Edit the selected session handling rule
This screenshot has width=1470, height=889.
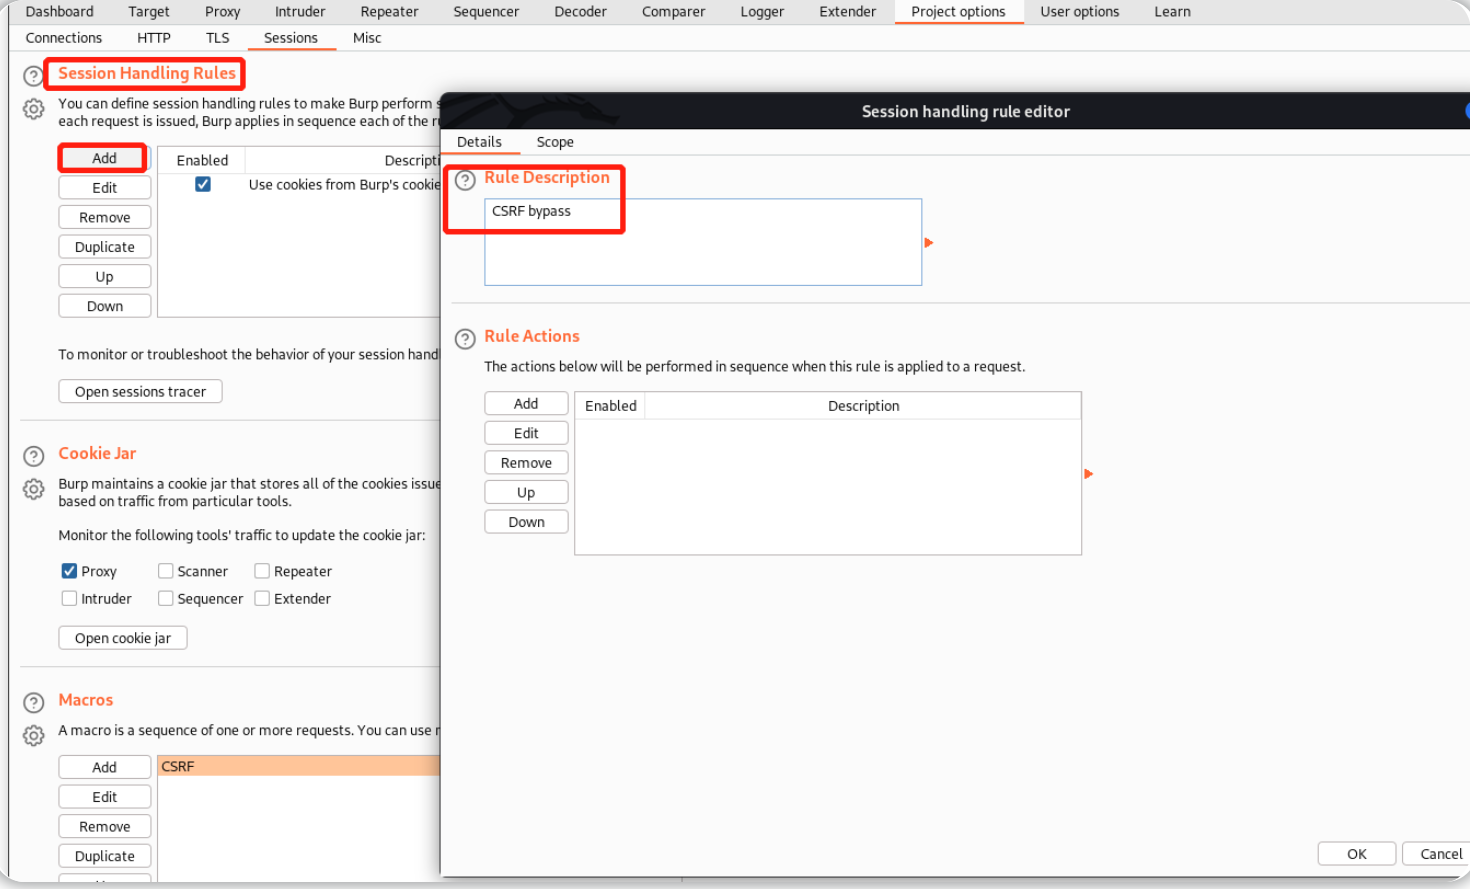pyautogui.click(x=105, y=188)
